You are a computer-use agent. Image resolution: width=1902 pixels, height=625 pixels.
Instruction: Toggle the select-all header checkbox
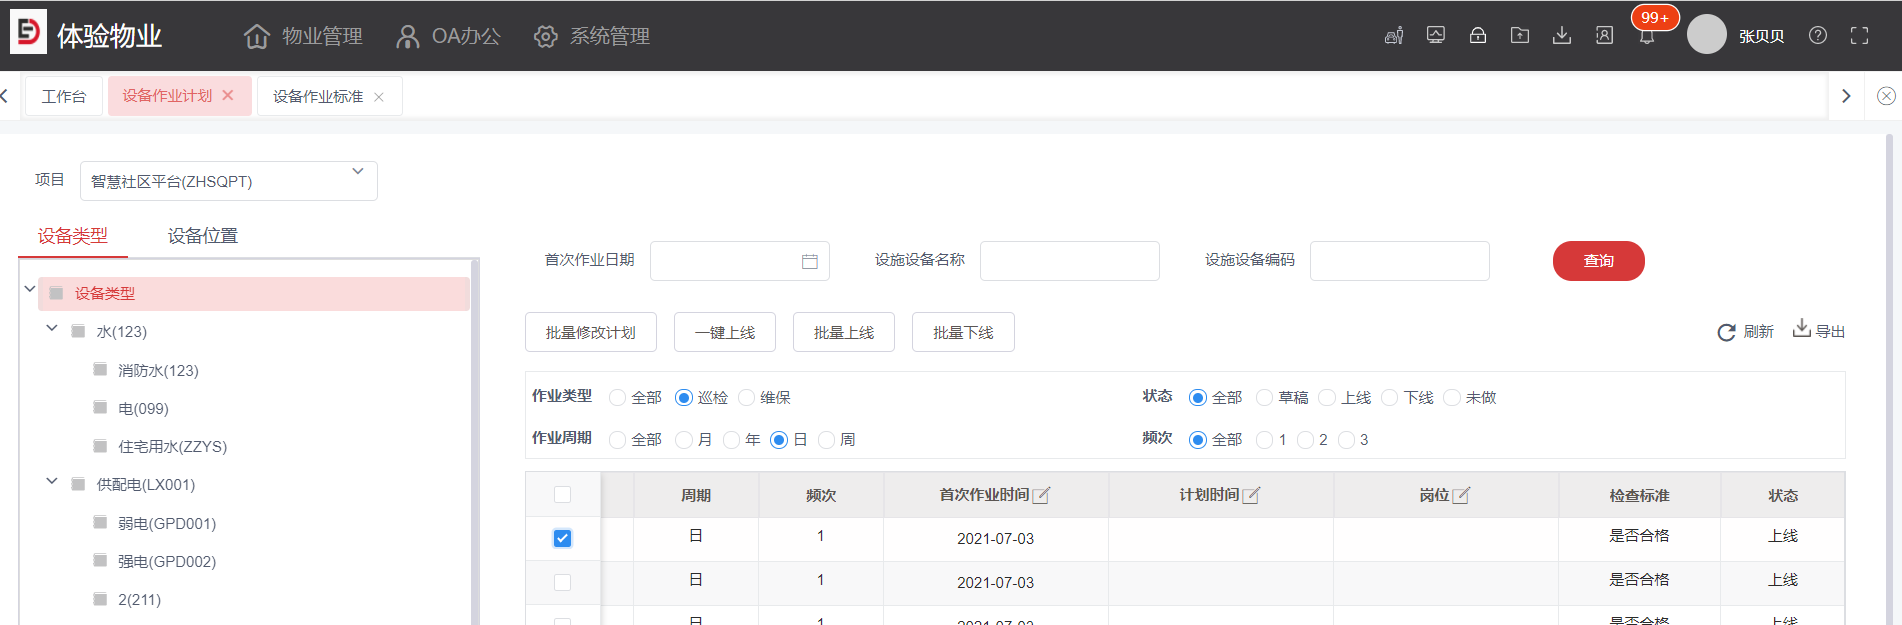(x=562, y=495)
